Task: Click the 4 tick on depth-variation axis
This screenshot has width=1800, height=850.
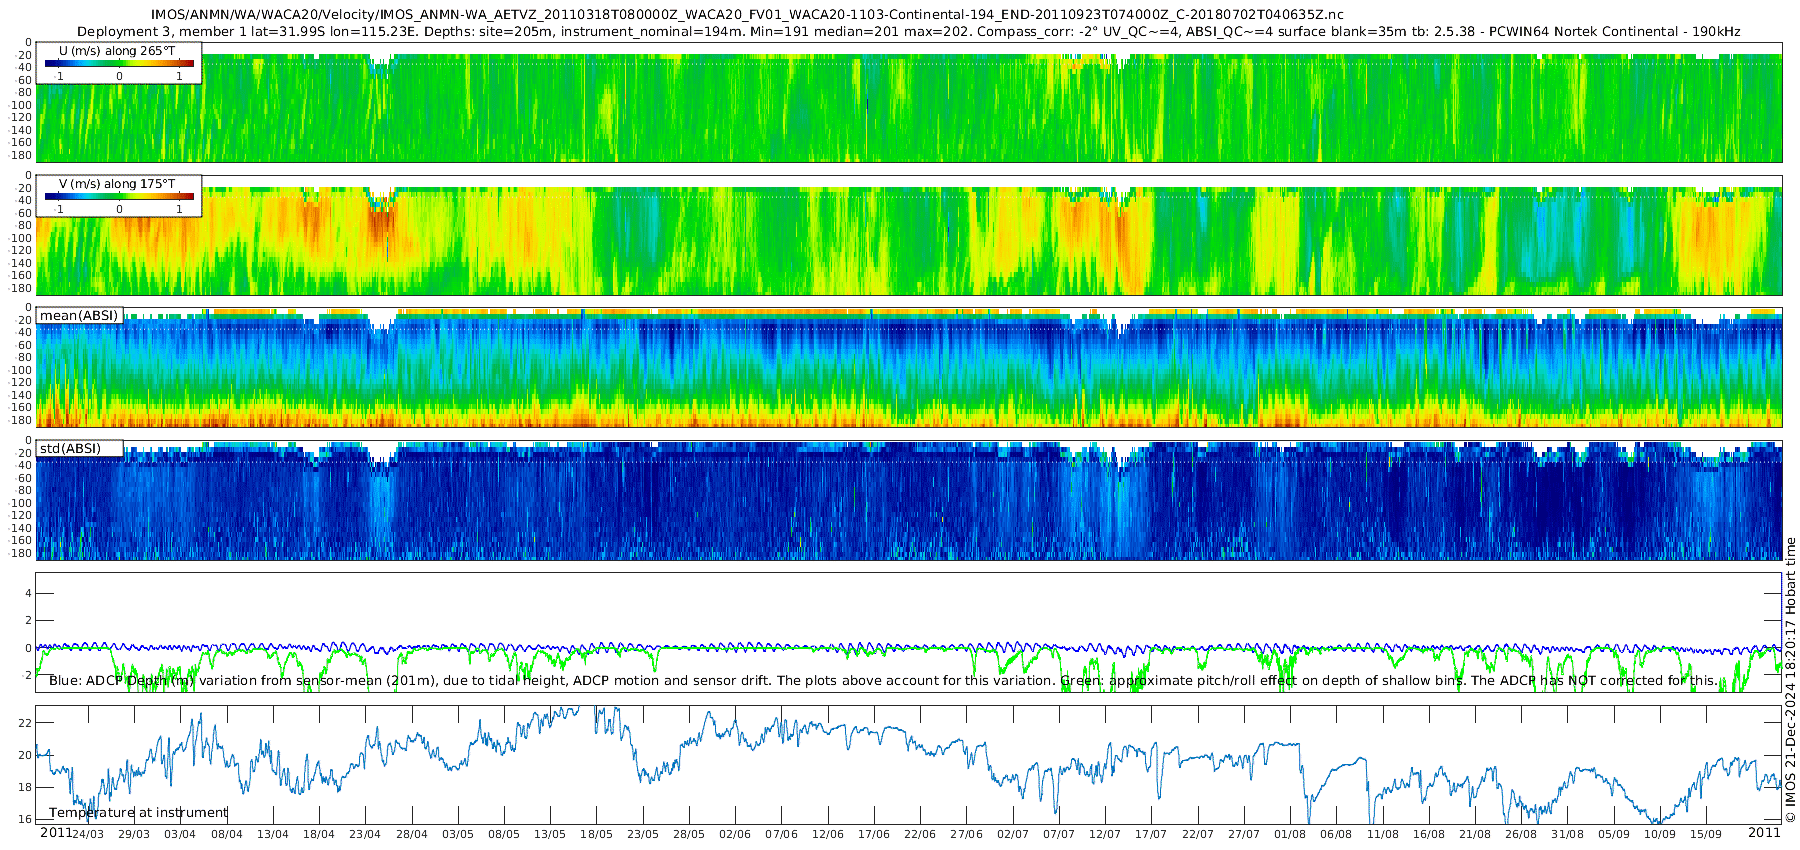Action: [28, 594]
